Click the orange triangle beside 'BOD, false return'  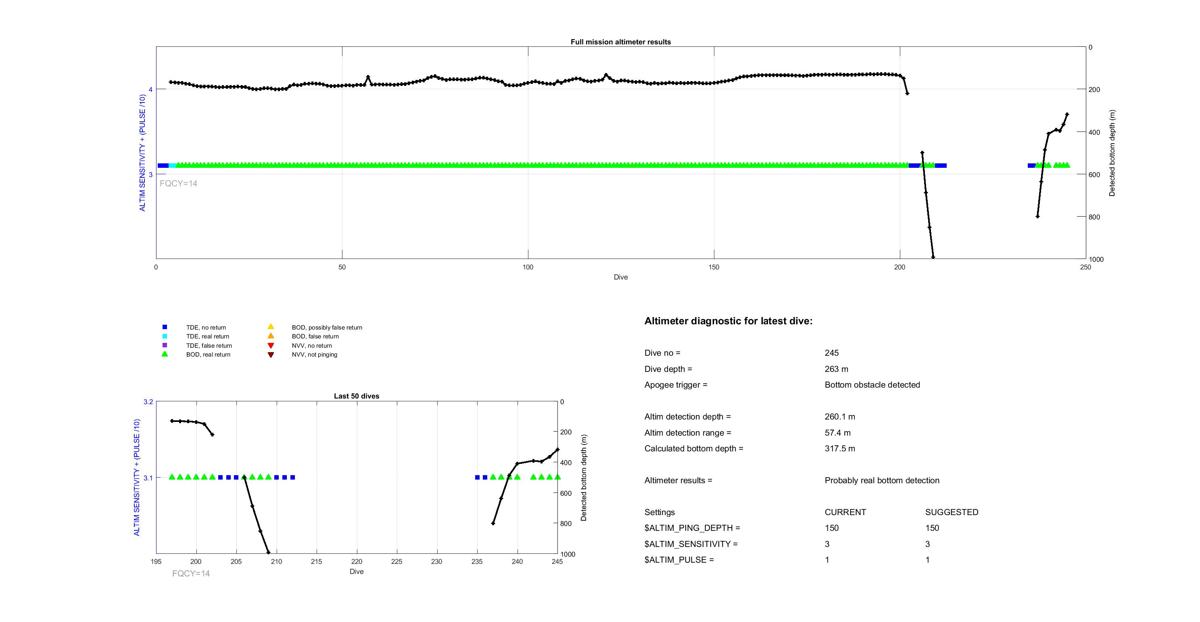click(x=270, y=336)
